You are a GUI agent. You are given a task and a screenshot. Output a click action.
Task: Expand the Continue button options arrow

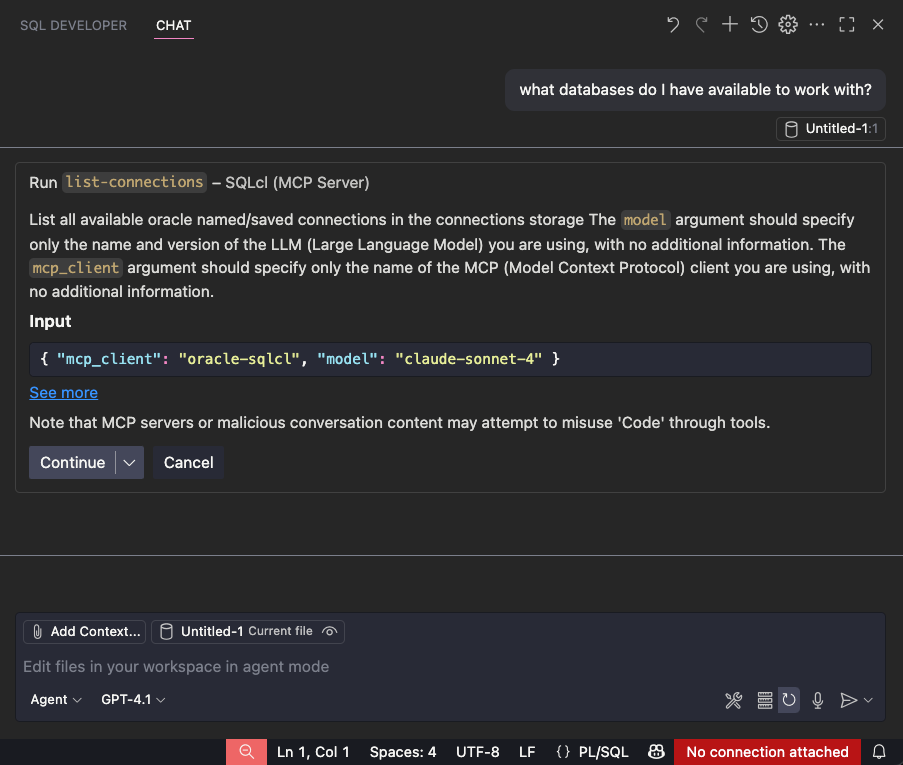pyautogui.click(x=130, y=463)
